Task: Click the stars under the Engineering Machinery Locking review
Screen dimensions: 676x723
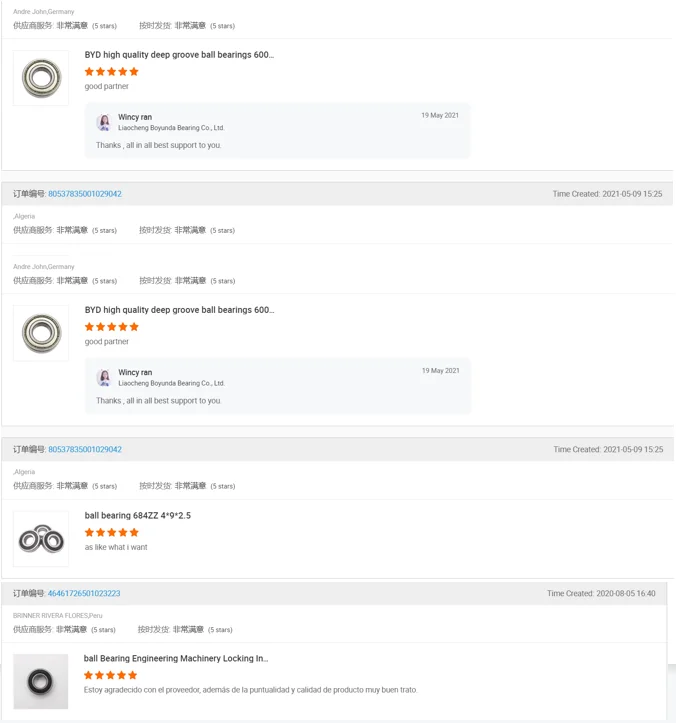Action: tap(111, 676)
